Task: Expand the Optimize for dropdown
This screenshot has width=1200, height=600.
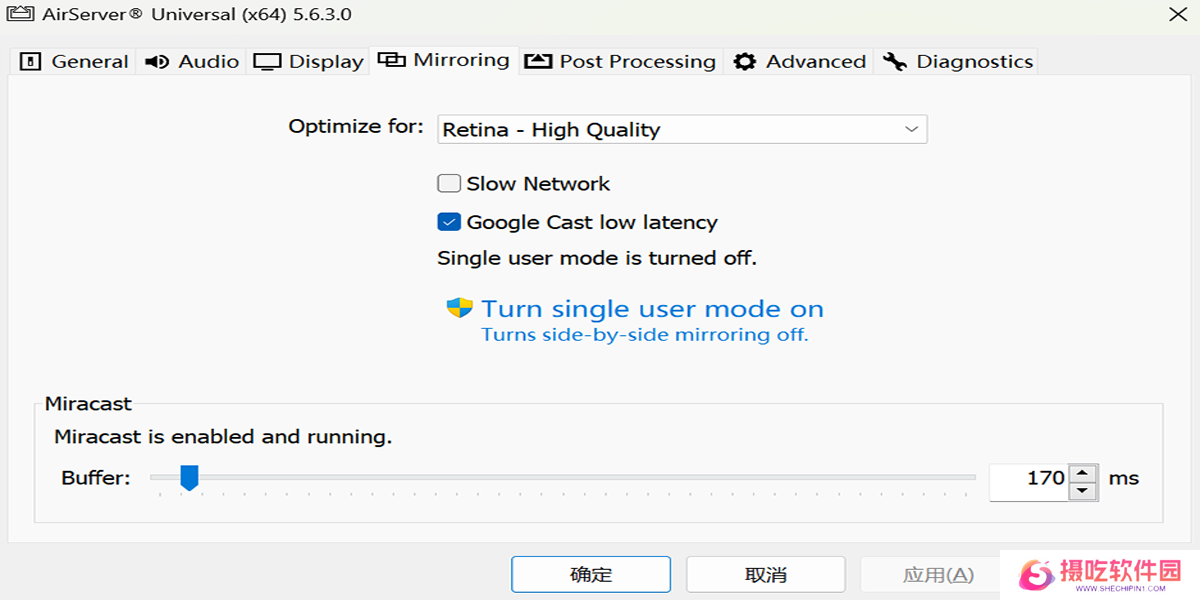Action: click(x=682, y=129)
